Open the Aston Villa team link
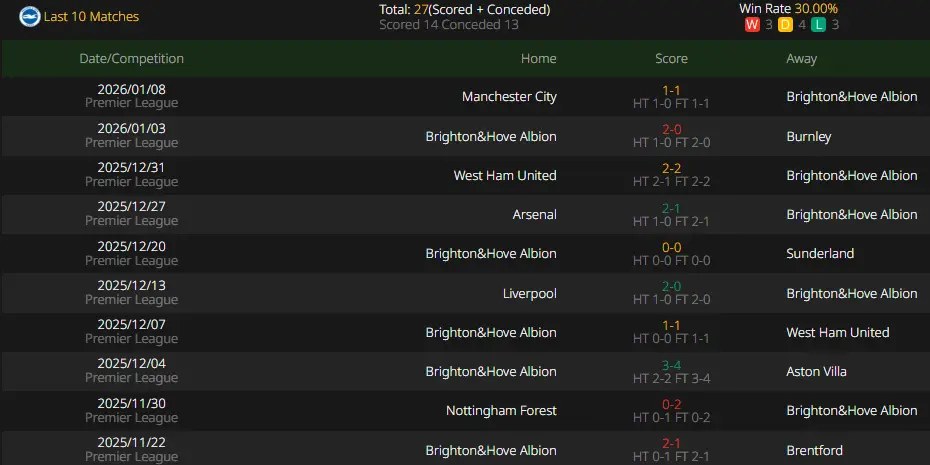Viewport: 930px width, 465px height. coord(816,371)
